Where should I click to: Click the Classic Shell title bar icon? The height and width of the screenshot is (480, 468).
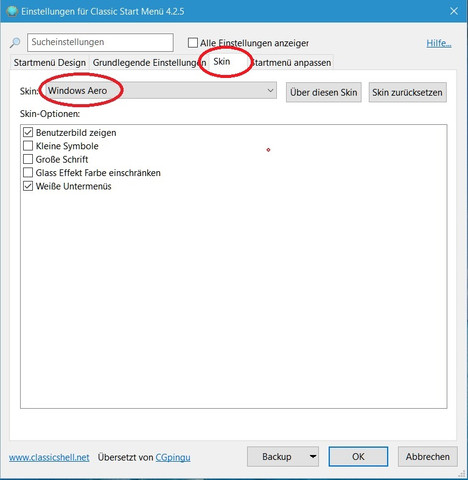pyautogui.click(x=12, y=11)
